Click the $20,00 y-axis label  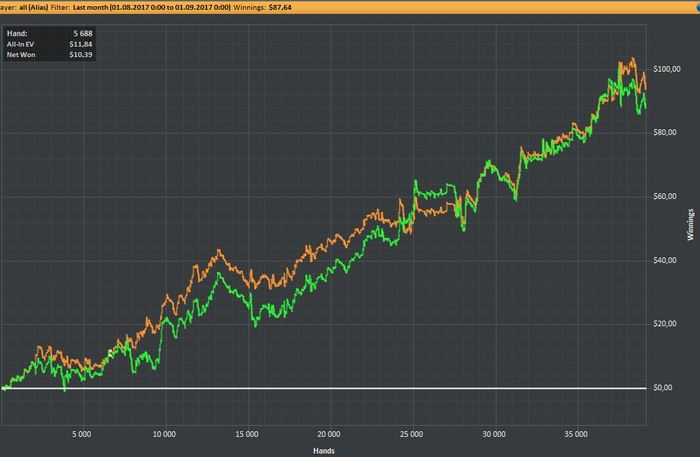coord(665,324)
